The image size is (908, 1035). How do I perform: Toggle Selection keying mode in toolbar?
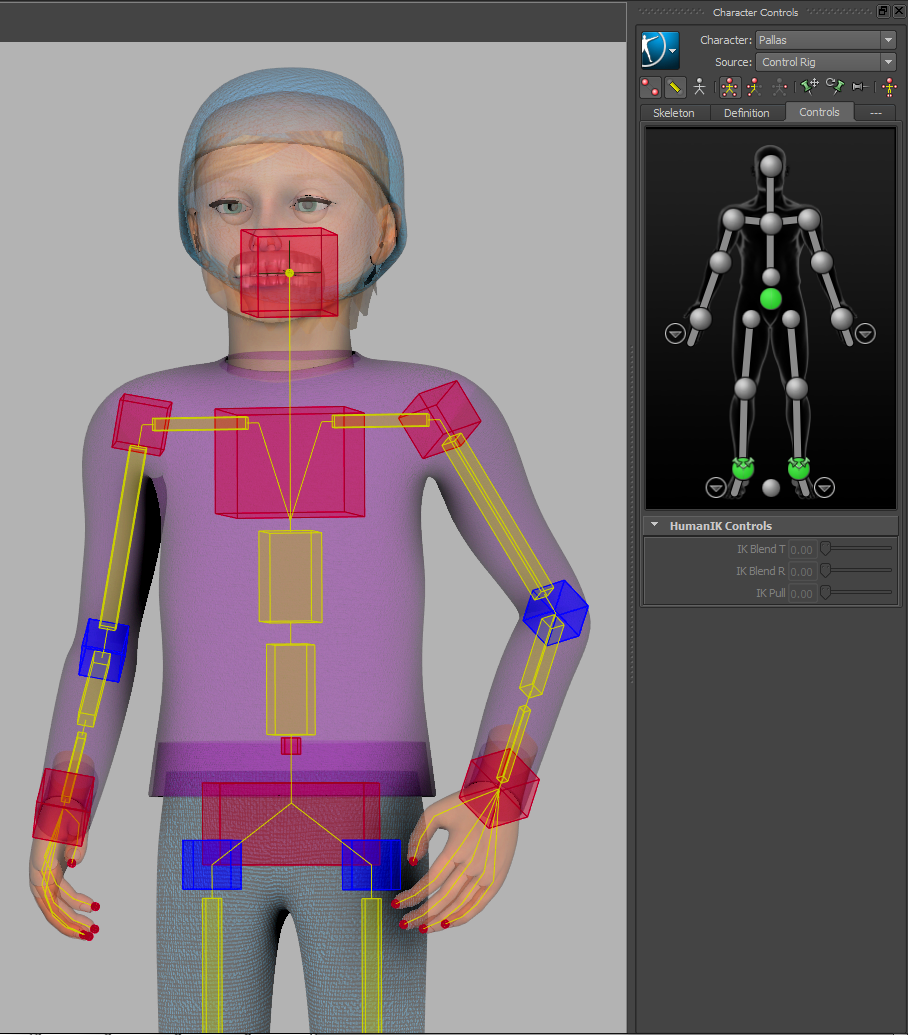(x=779, y=87)
